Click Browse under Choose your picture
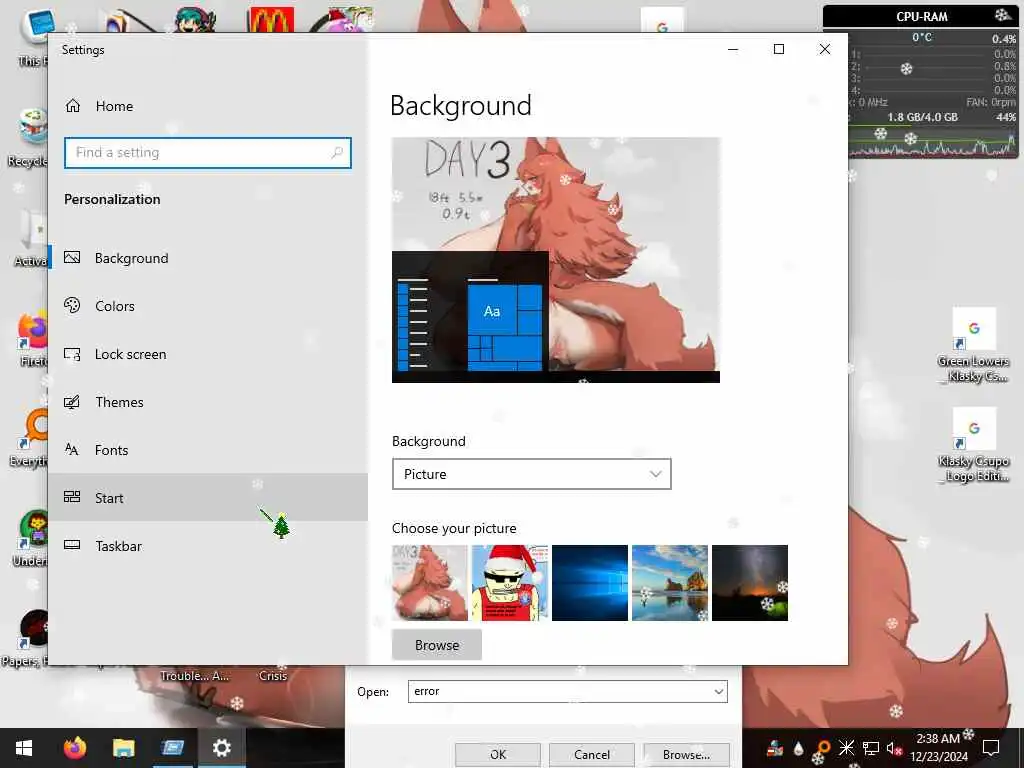The width and height of the screenshot is (1024, 768). 437,645
